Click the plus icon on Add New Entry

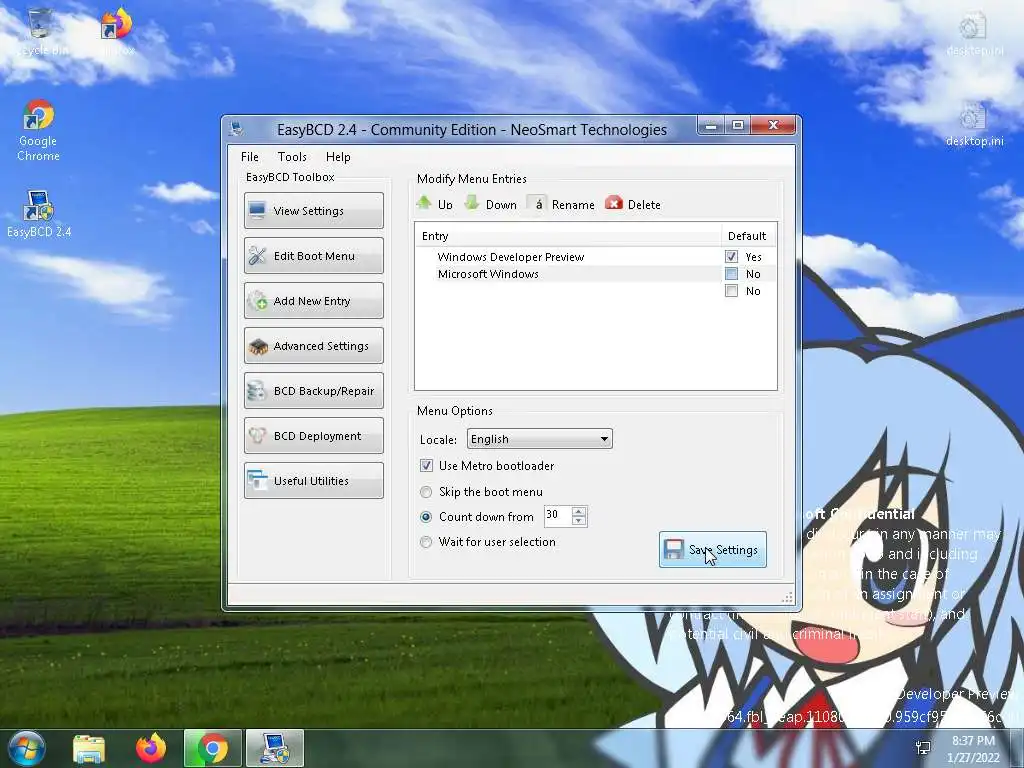coord(257,300)
